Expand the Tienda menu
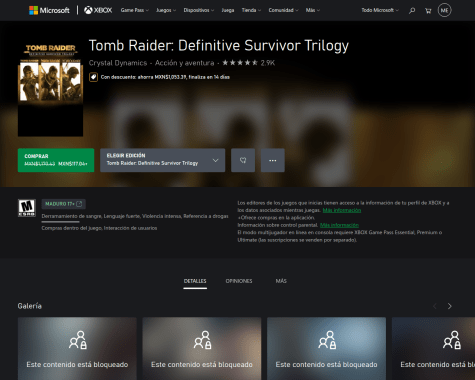 [251, 10]
